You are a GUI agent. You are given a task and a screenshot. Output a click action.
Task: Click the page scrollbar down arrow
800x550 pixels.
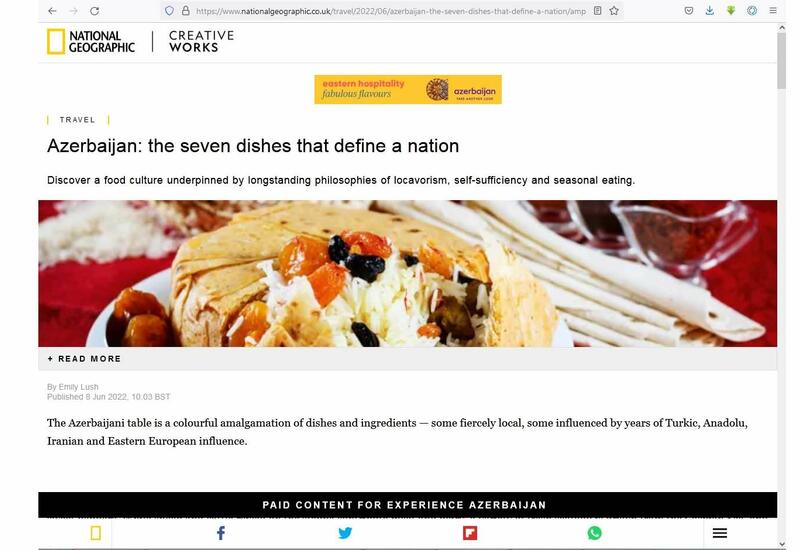pos(782,544)
